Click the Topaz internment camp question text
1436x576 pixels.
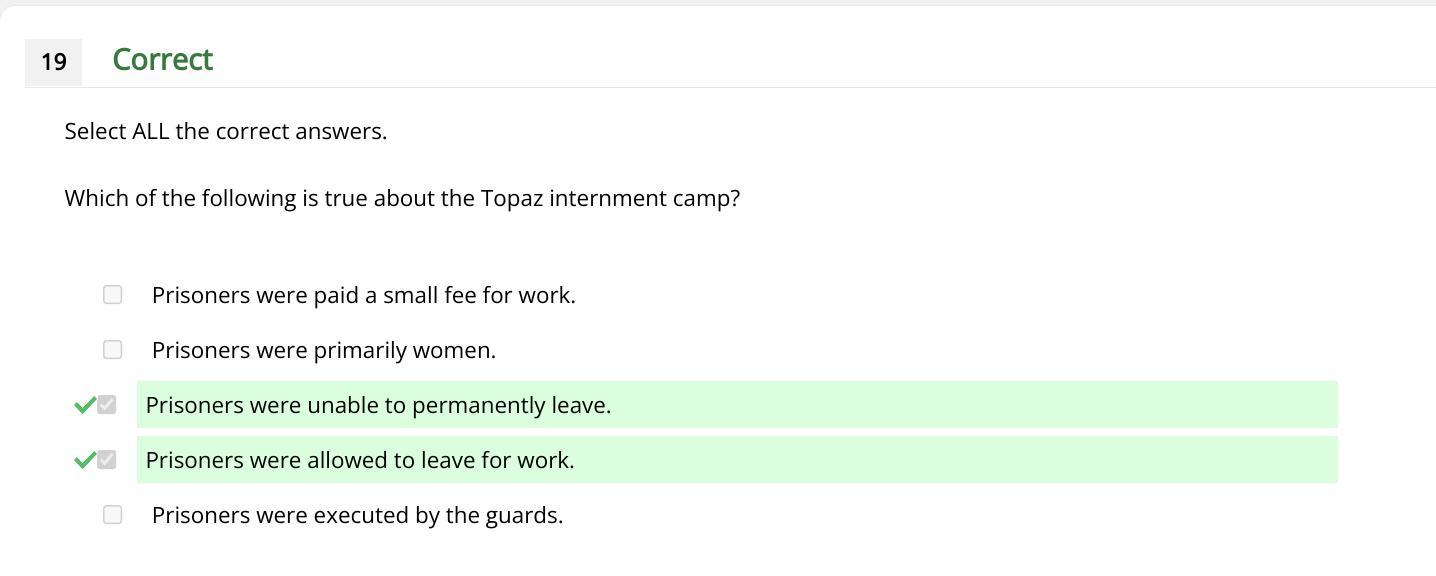point(402,198)
